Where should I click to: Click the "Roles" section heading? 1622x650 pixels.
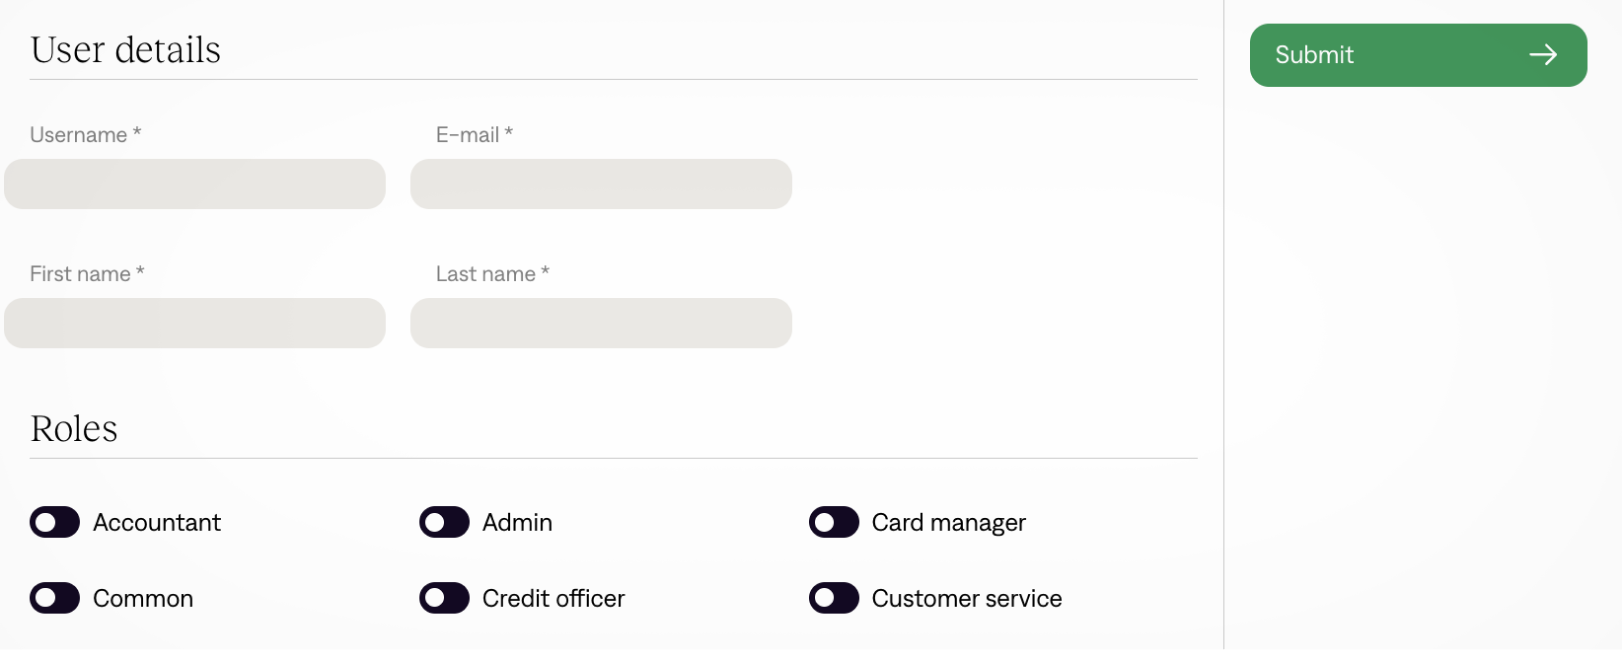coord(74,429)
